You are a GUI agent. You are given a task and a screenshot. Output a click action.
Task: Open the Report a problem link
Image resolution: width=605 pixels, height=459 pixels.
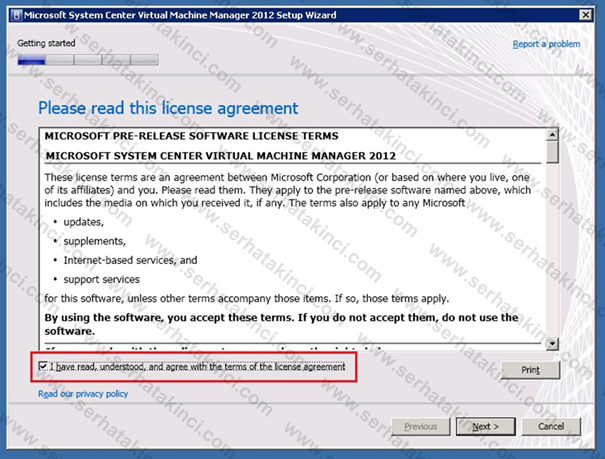coord(546,44)
